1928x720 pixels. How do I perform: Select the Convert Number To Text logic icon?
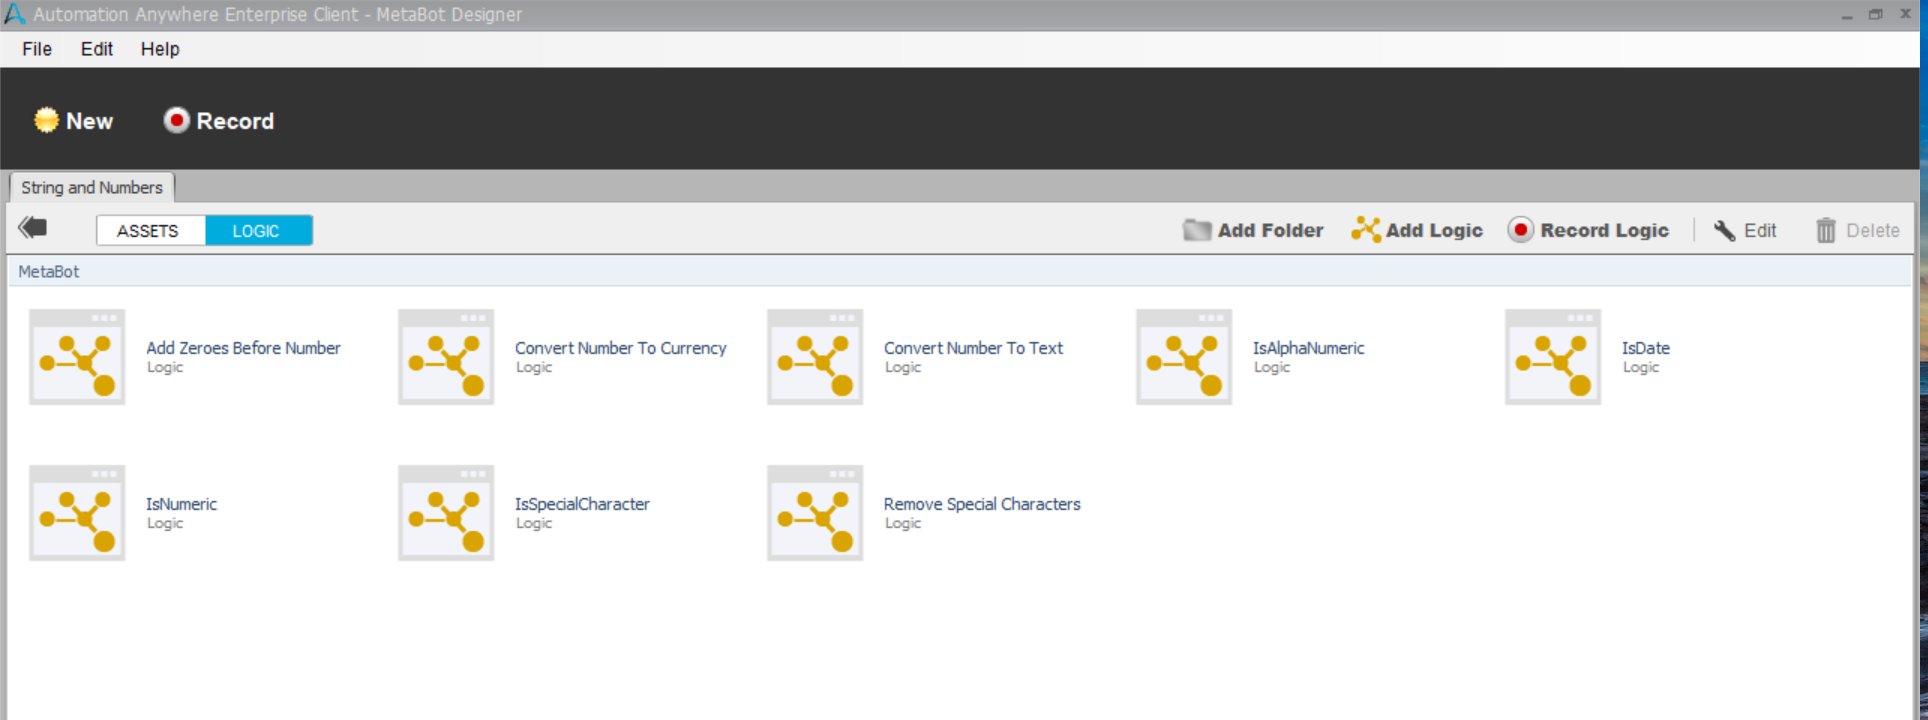tap(815, 357)
